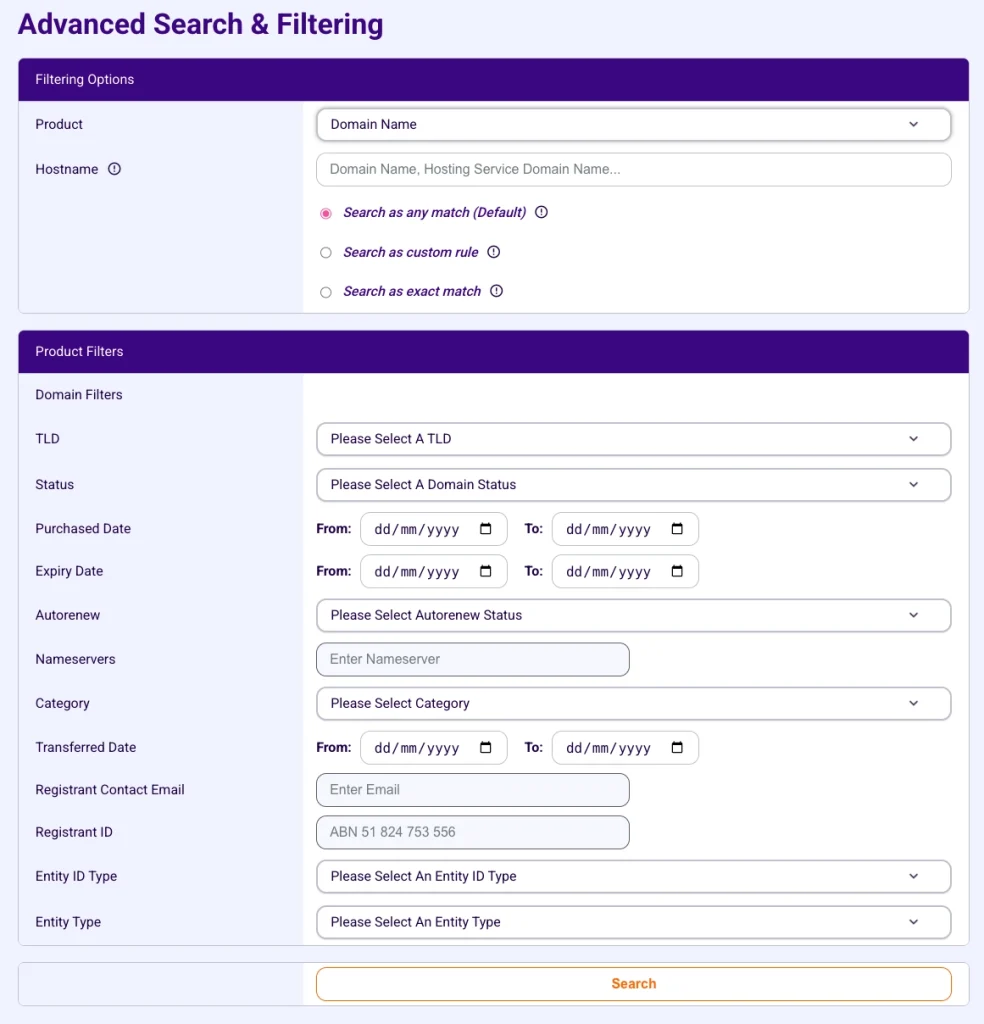
Task: Select the Search as exact match option
Action: [326, 291]
